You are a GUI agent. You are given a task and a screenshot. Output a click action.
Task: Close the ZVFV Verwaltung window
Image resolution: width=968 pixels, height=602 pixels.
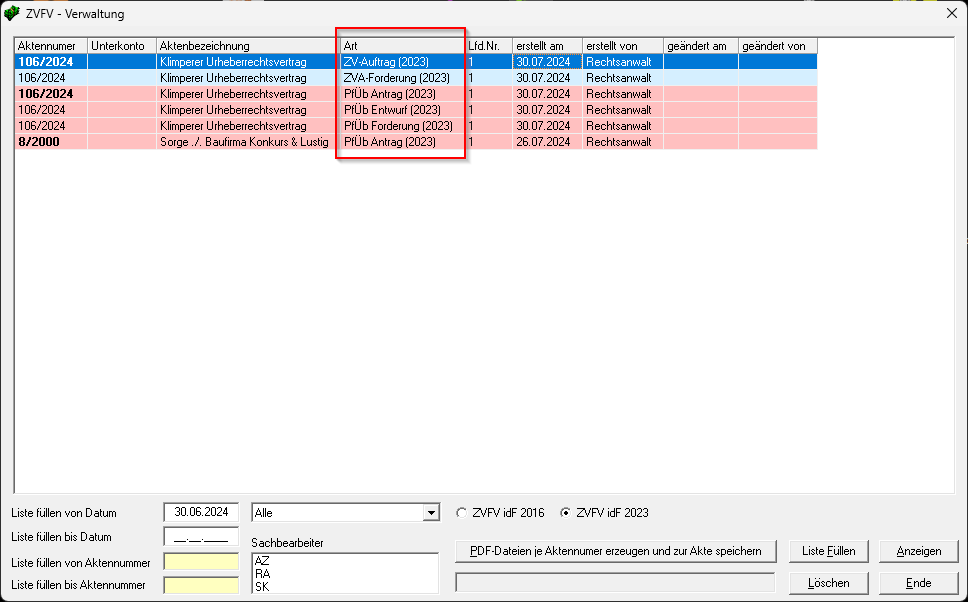click(x=950, y=14)
